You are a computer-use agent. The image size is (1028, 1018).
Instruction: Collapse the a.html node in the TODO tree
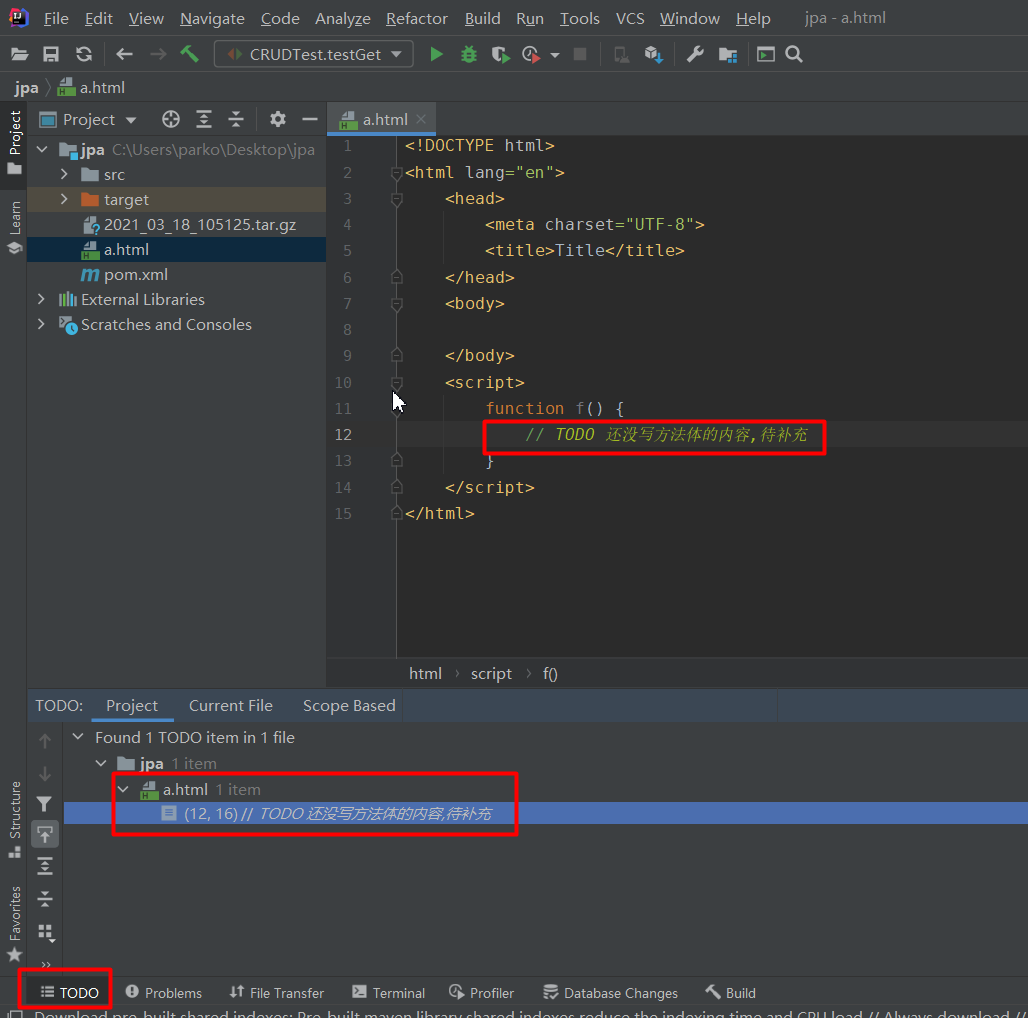(x=123, y=789)
